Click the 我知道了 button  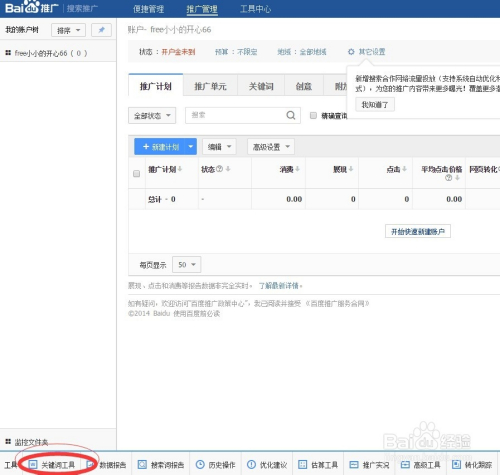(375, 105)
